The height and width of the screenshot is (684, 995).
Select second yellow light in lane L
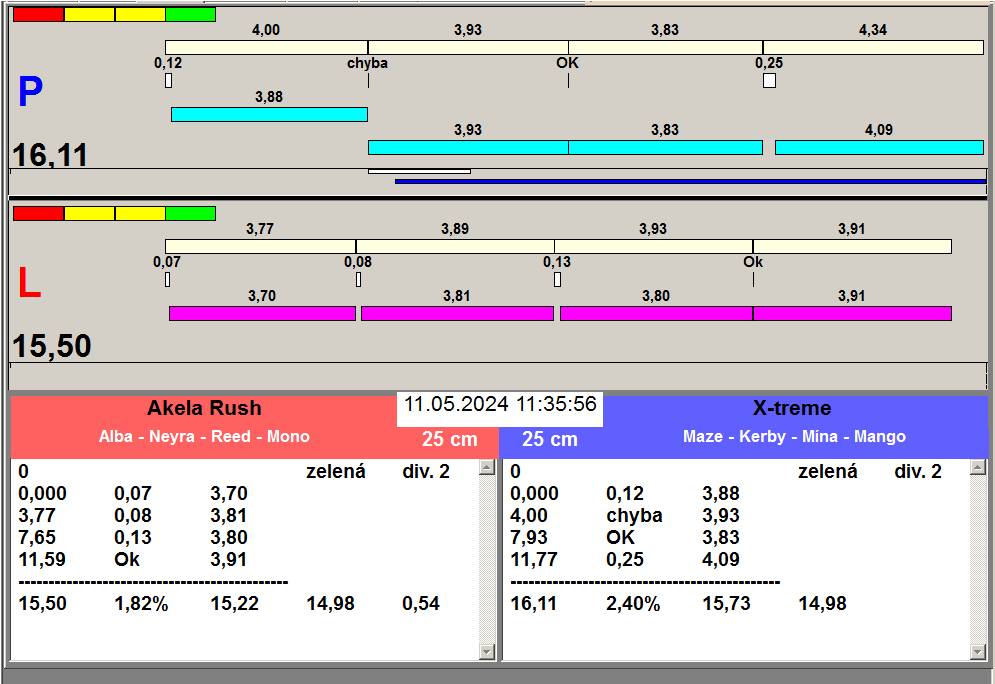pos(140,213)
